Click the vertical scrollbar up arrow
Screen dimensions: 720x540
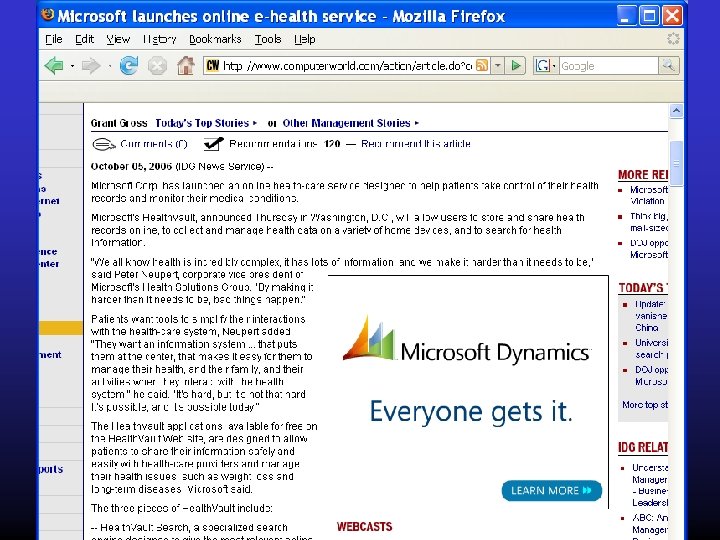click(676, 111)
